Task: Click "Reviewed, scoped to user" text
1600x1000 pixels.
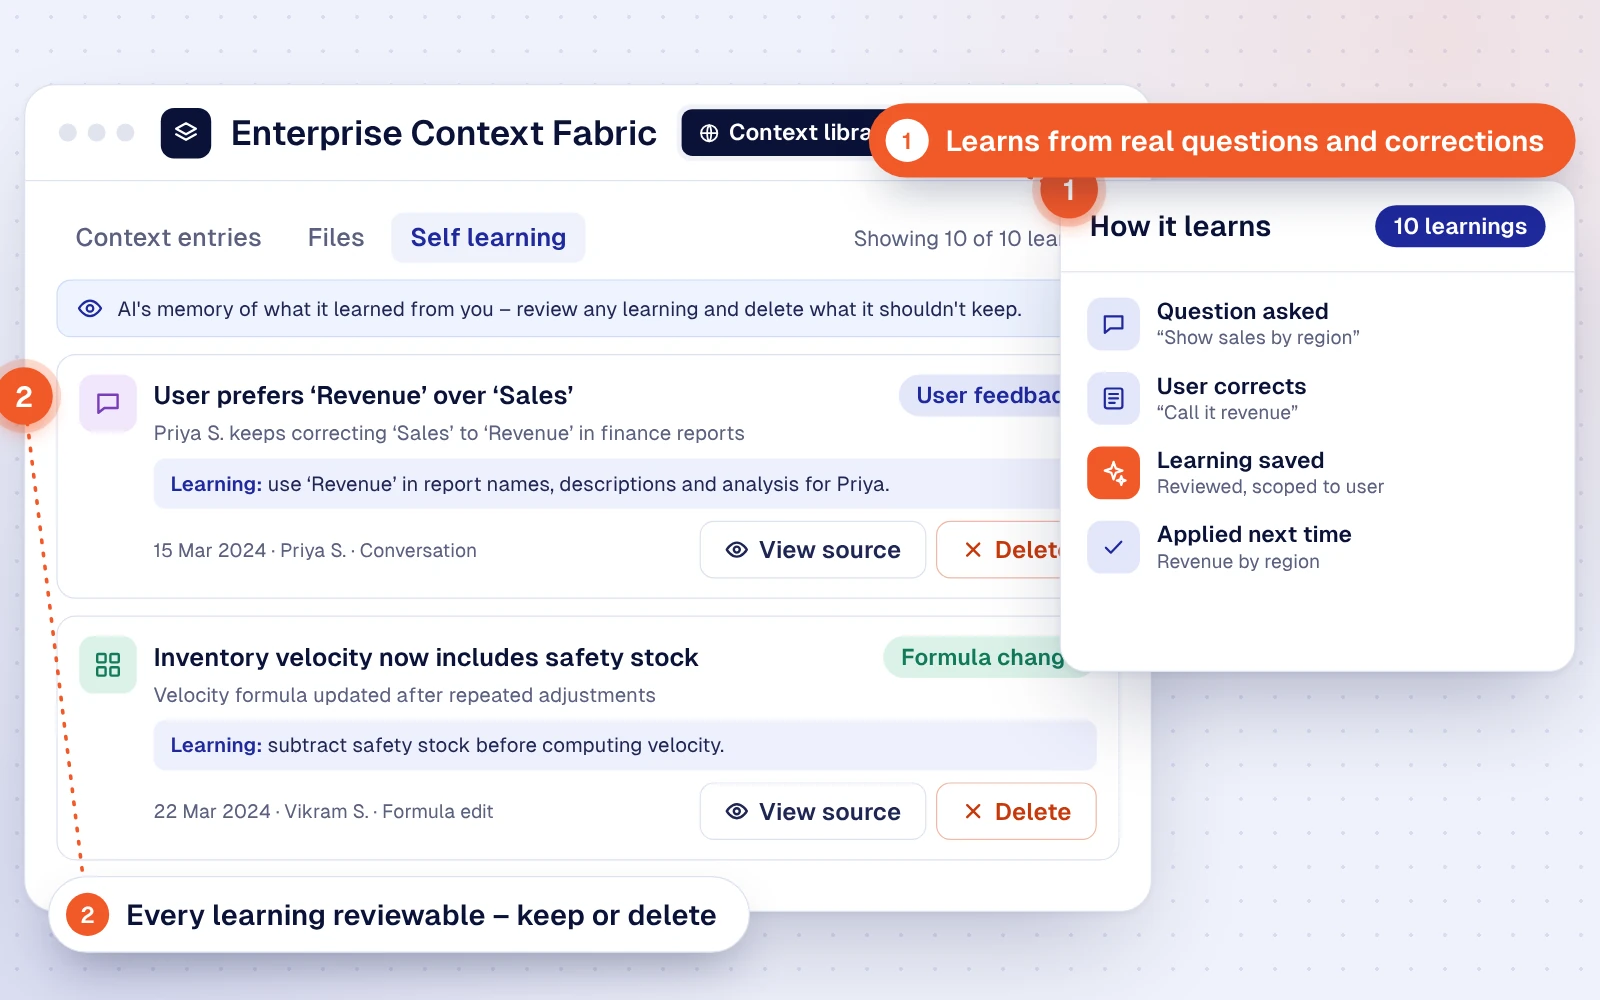Action: pos(1270,487)
